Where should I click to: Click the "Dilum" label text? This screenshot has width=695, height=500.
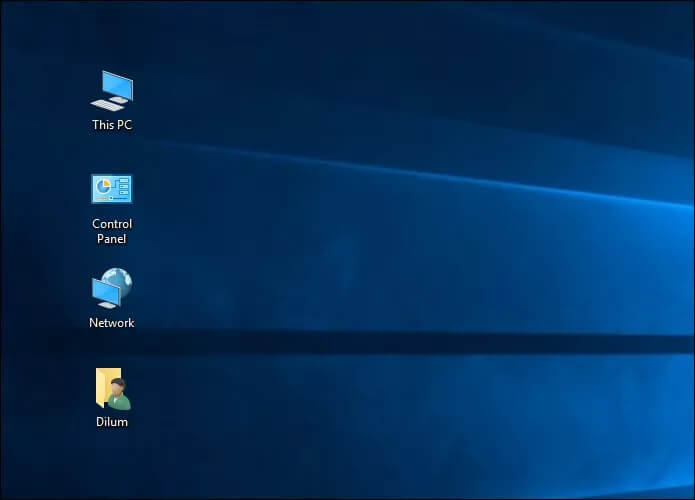112,422
